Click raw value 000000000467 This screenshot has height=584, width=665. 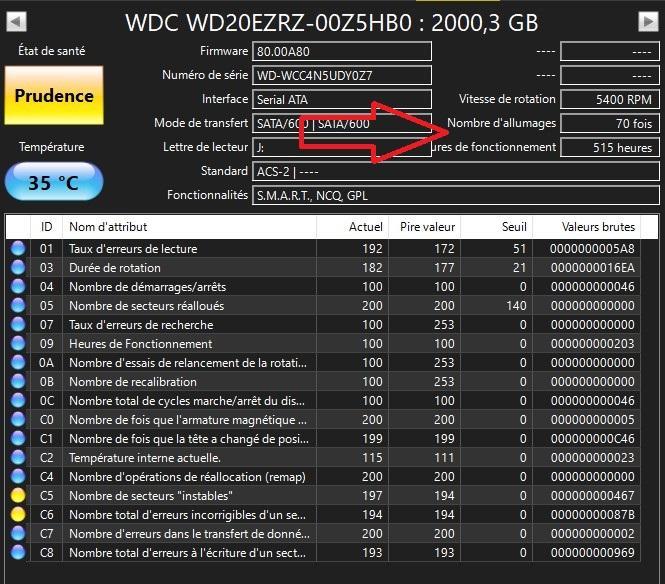click(x=592, y=495)
